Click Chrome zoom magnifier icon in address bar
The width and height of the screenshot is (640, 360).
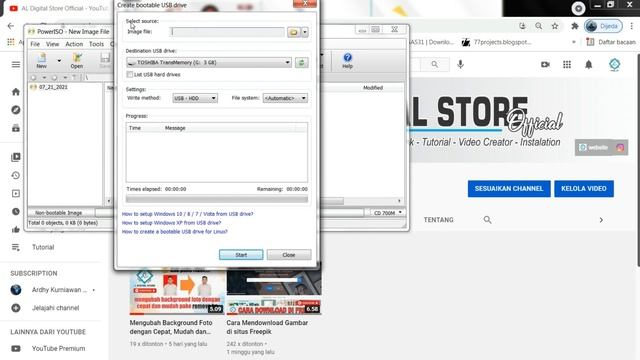(x=539, y=26)
